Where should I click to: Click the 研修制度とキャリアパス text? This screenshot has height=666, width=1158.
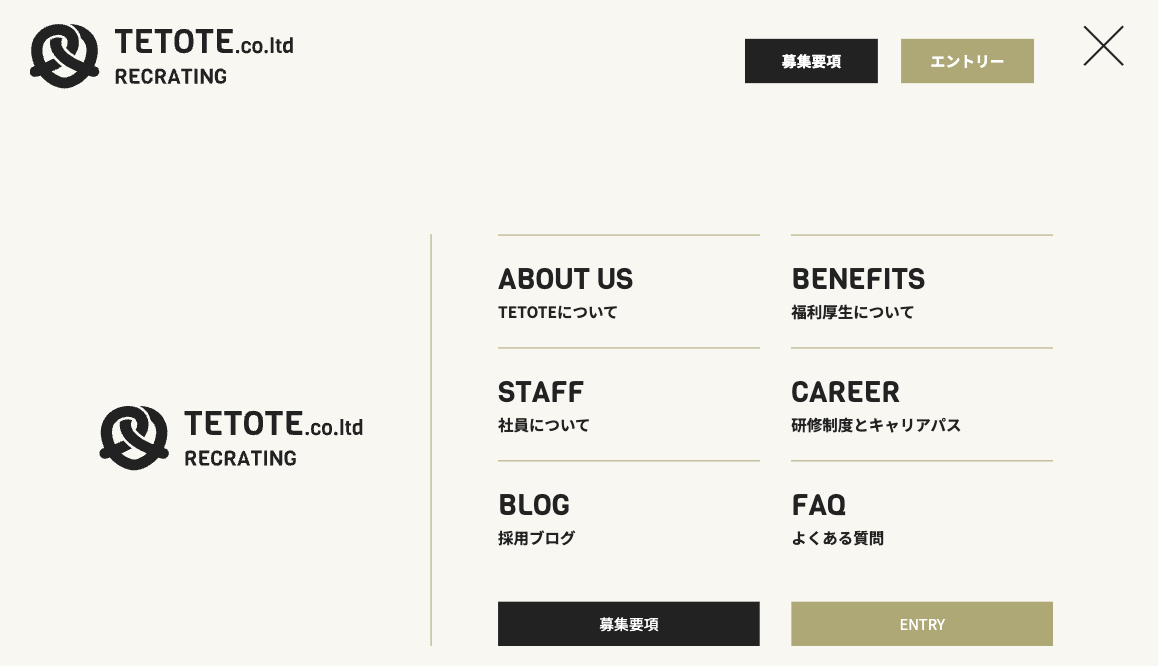click(875, 426)
